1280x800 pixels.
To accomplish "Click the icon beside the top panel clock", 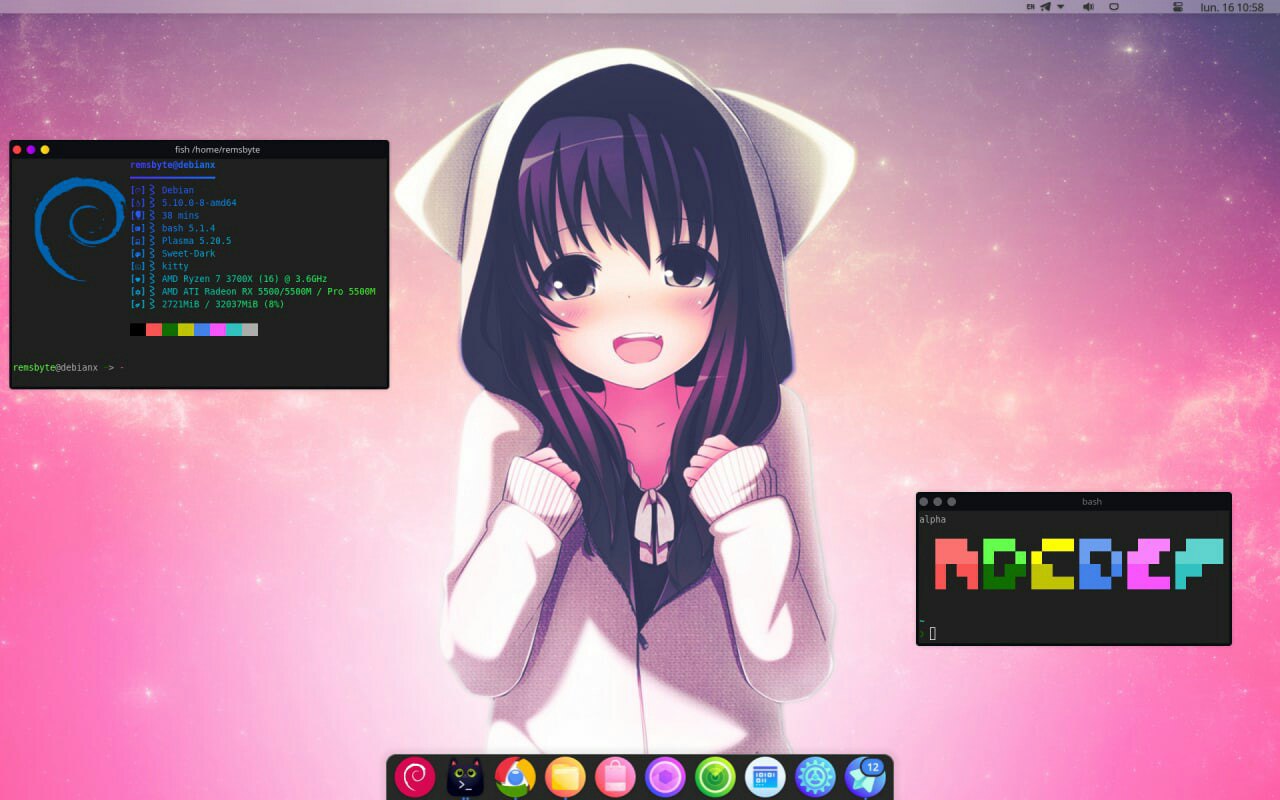I will tap(1178, 7).
